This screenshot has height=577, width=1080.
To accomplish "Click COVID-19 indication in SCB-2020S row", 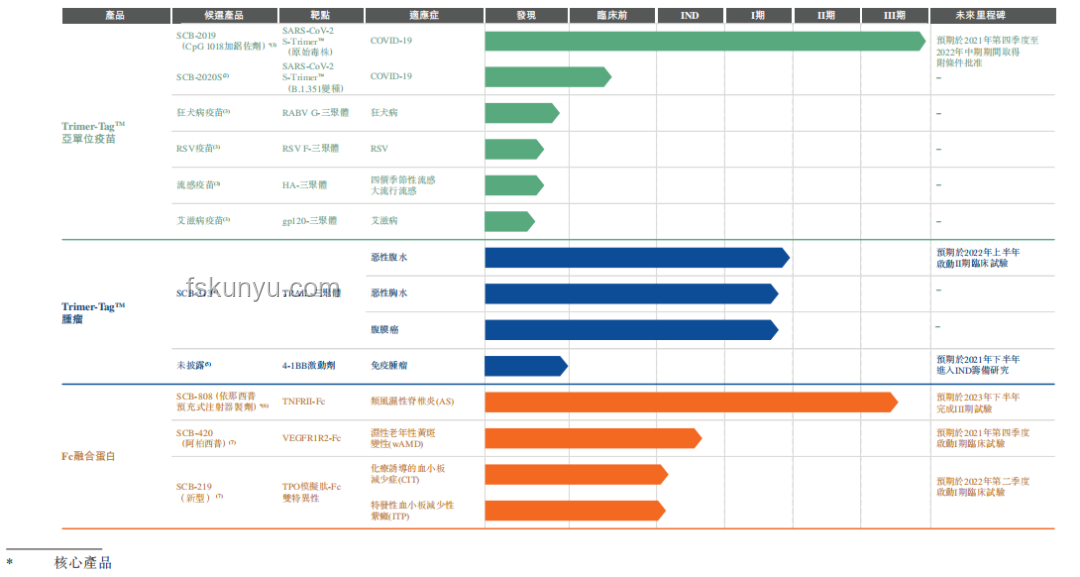I will coord(391,76).
